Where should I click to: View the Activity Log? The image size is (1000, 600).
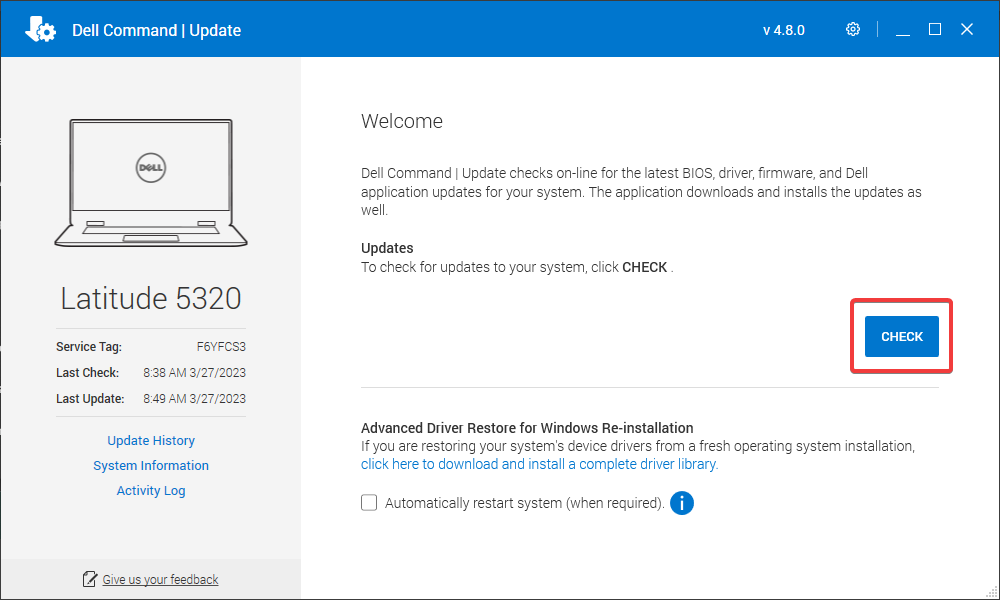pyautogui.click(x=151, y=490)
